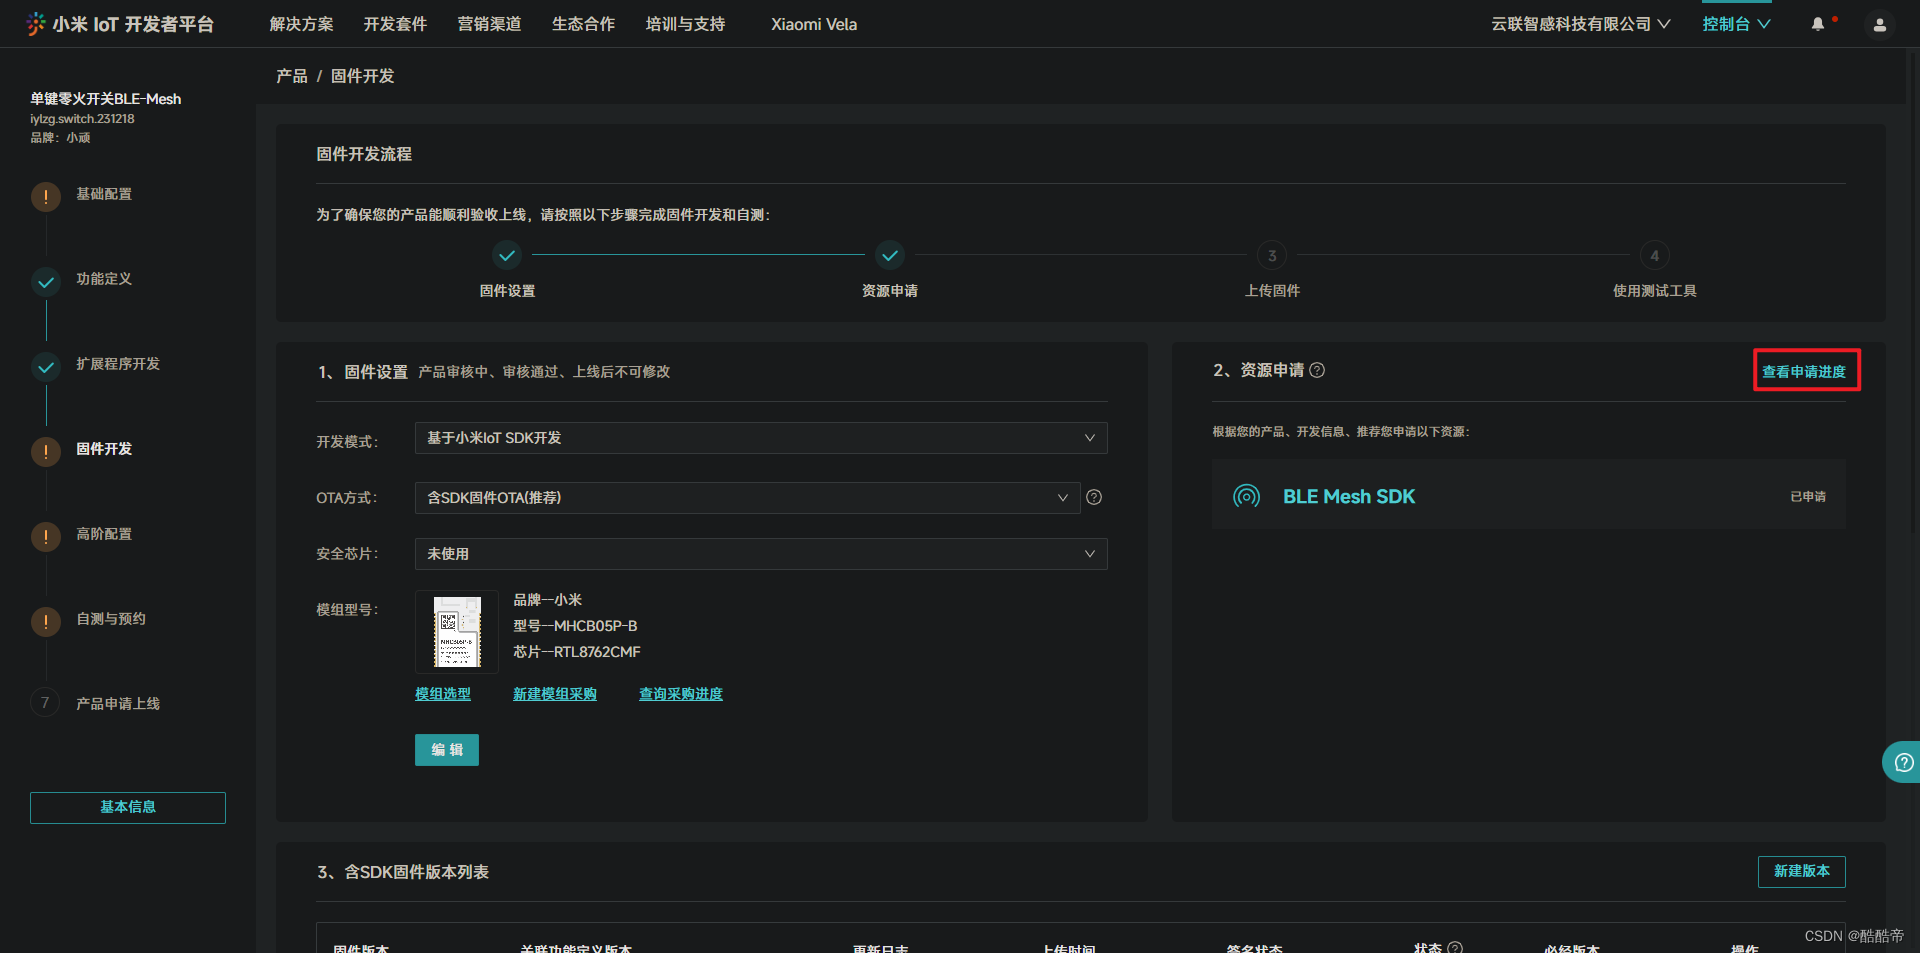Click the 高阶配置 warning step icon
This screenshot has height=953, width=1920.
[x=46, y=537]
